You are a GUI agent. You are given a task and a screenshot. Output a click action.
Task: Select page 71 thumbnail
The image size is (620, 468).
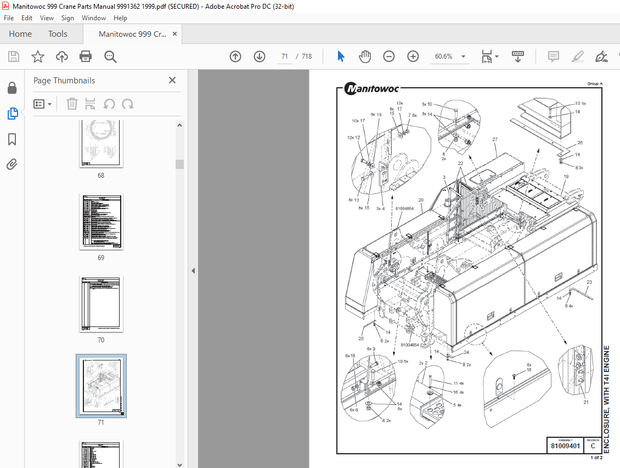(x=101, y=386)
